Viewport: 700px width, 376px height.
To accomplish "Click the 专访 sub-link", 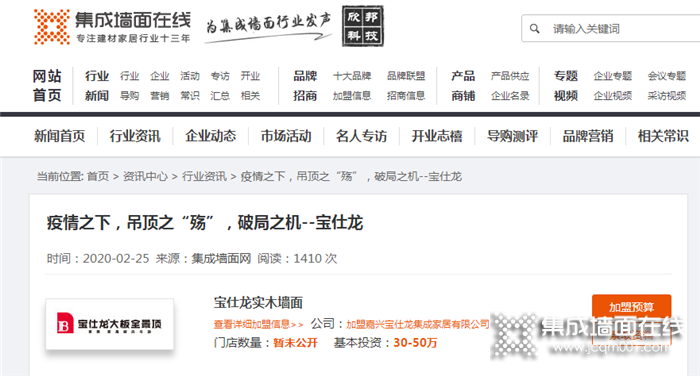I will (220, 76).
